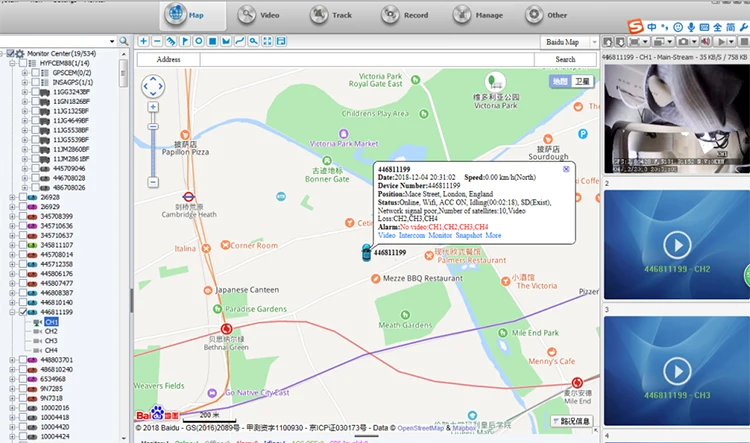750x443 pixels.
Task: Click the save map toolbar icon
Action: click(x=281, y=42)
